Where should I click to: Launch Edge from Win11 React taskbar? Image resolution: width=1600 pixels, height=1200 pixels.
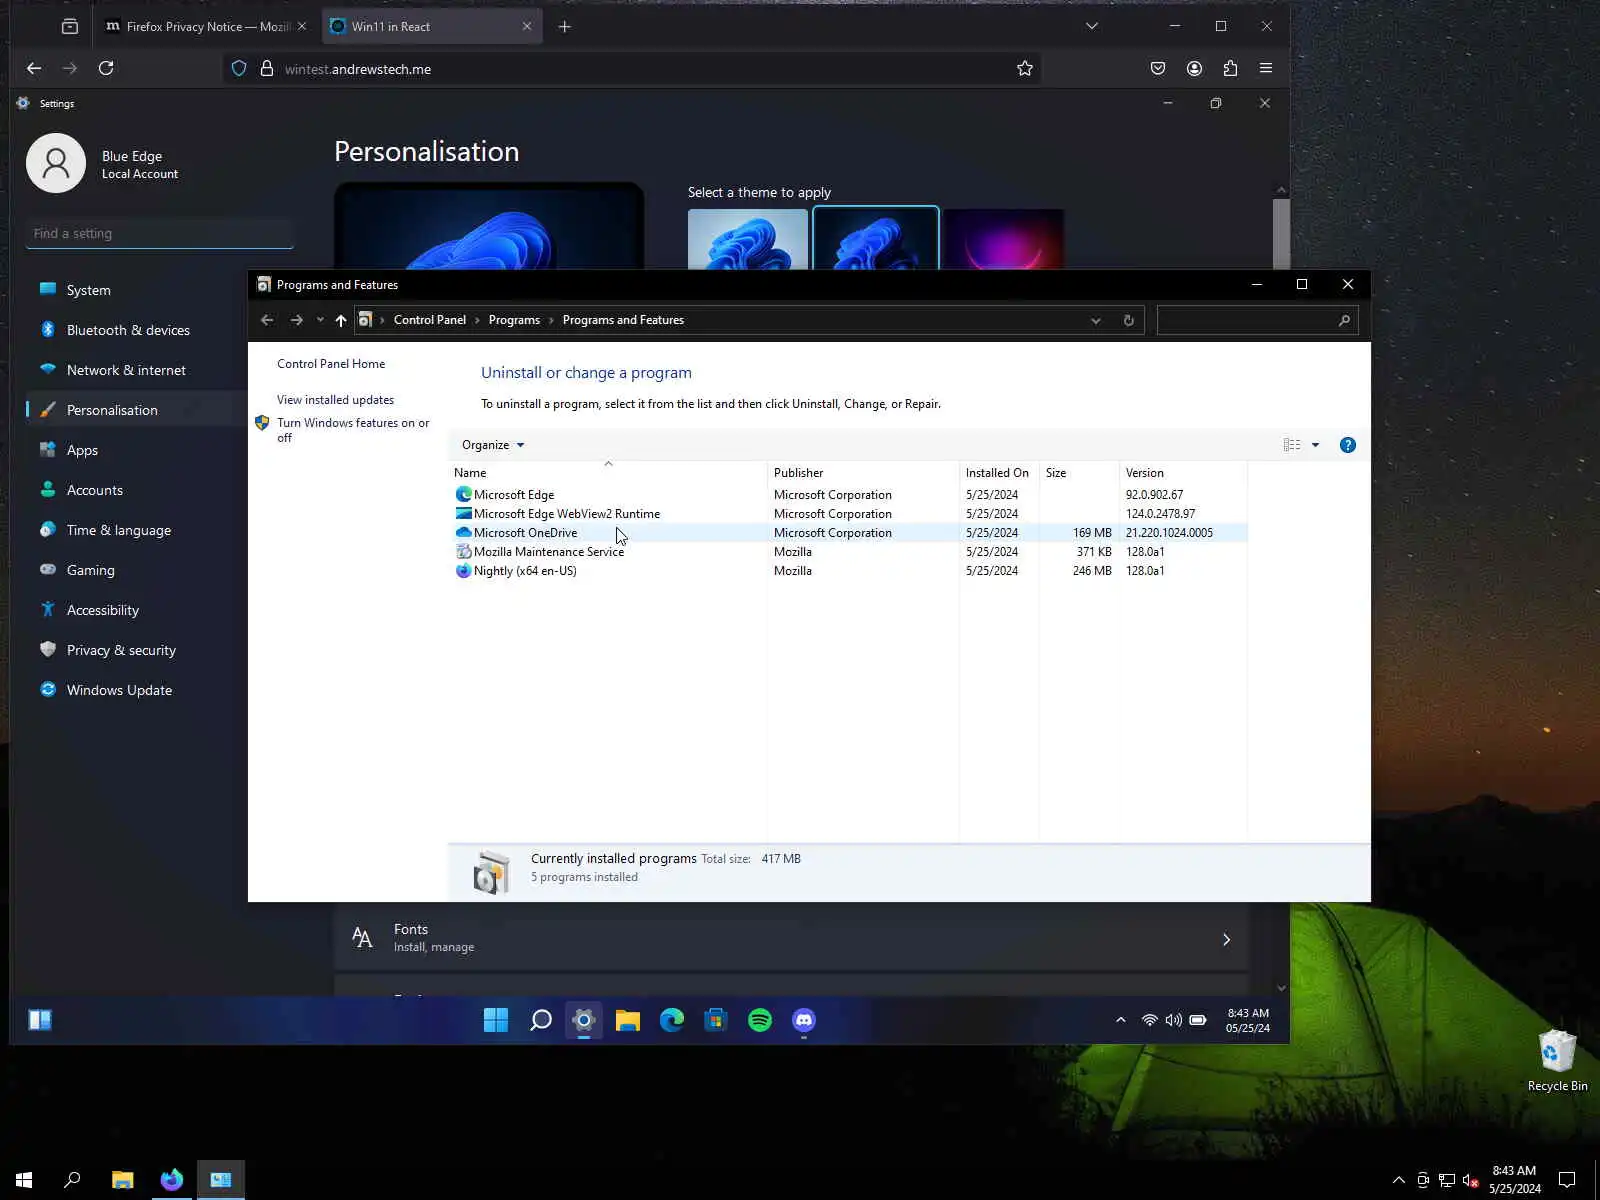[672, 1020]
